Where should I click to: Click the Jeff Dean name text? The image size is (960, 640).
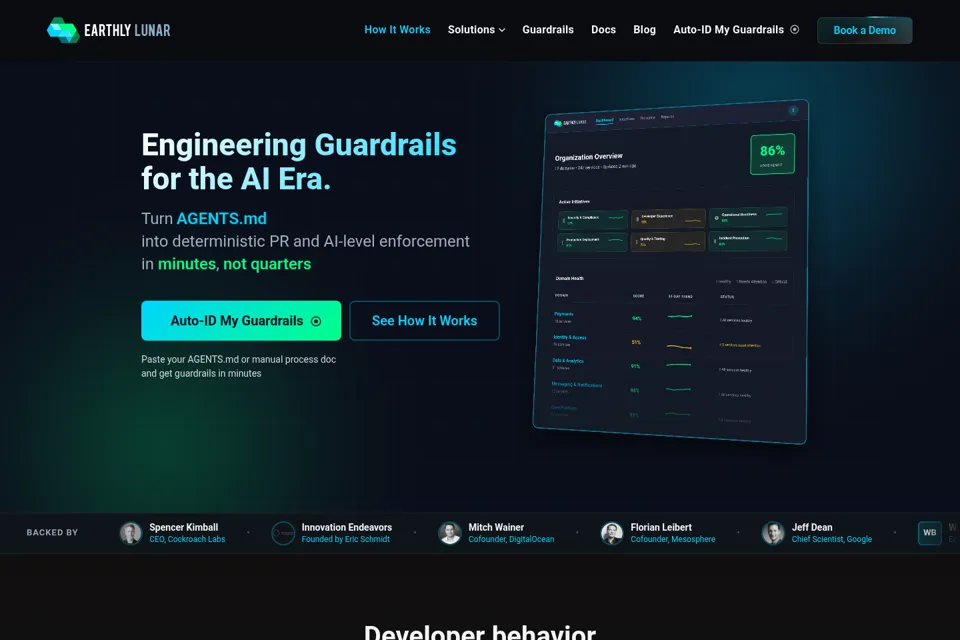coord(812,527)
